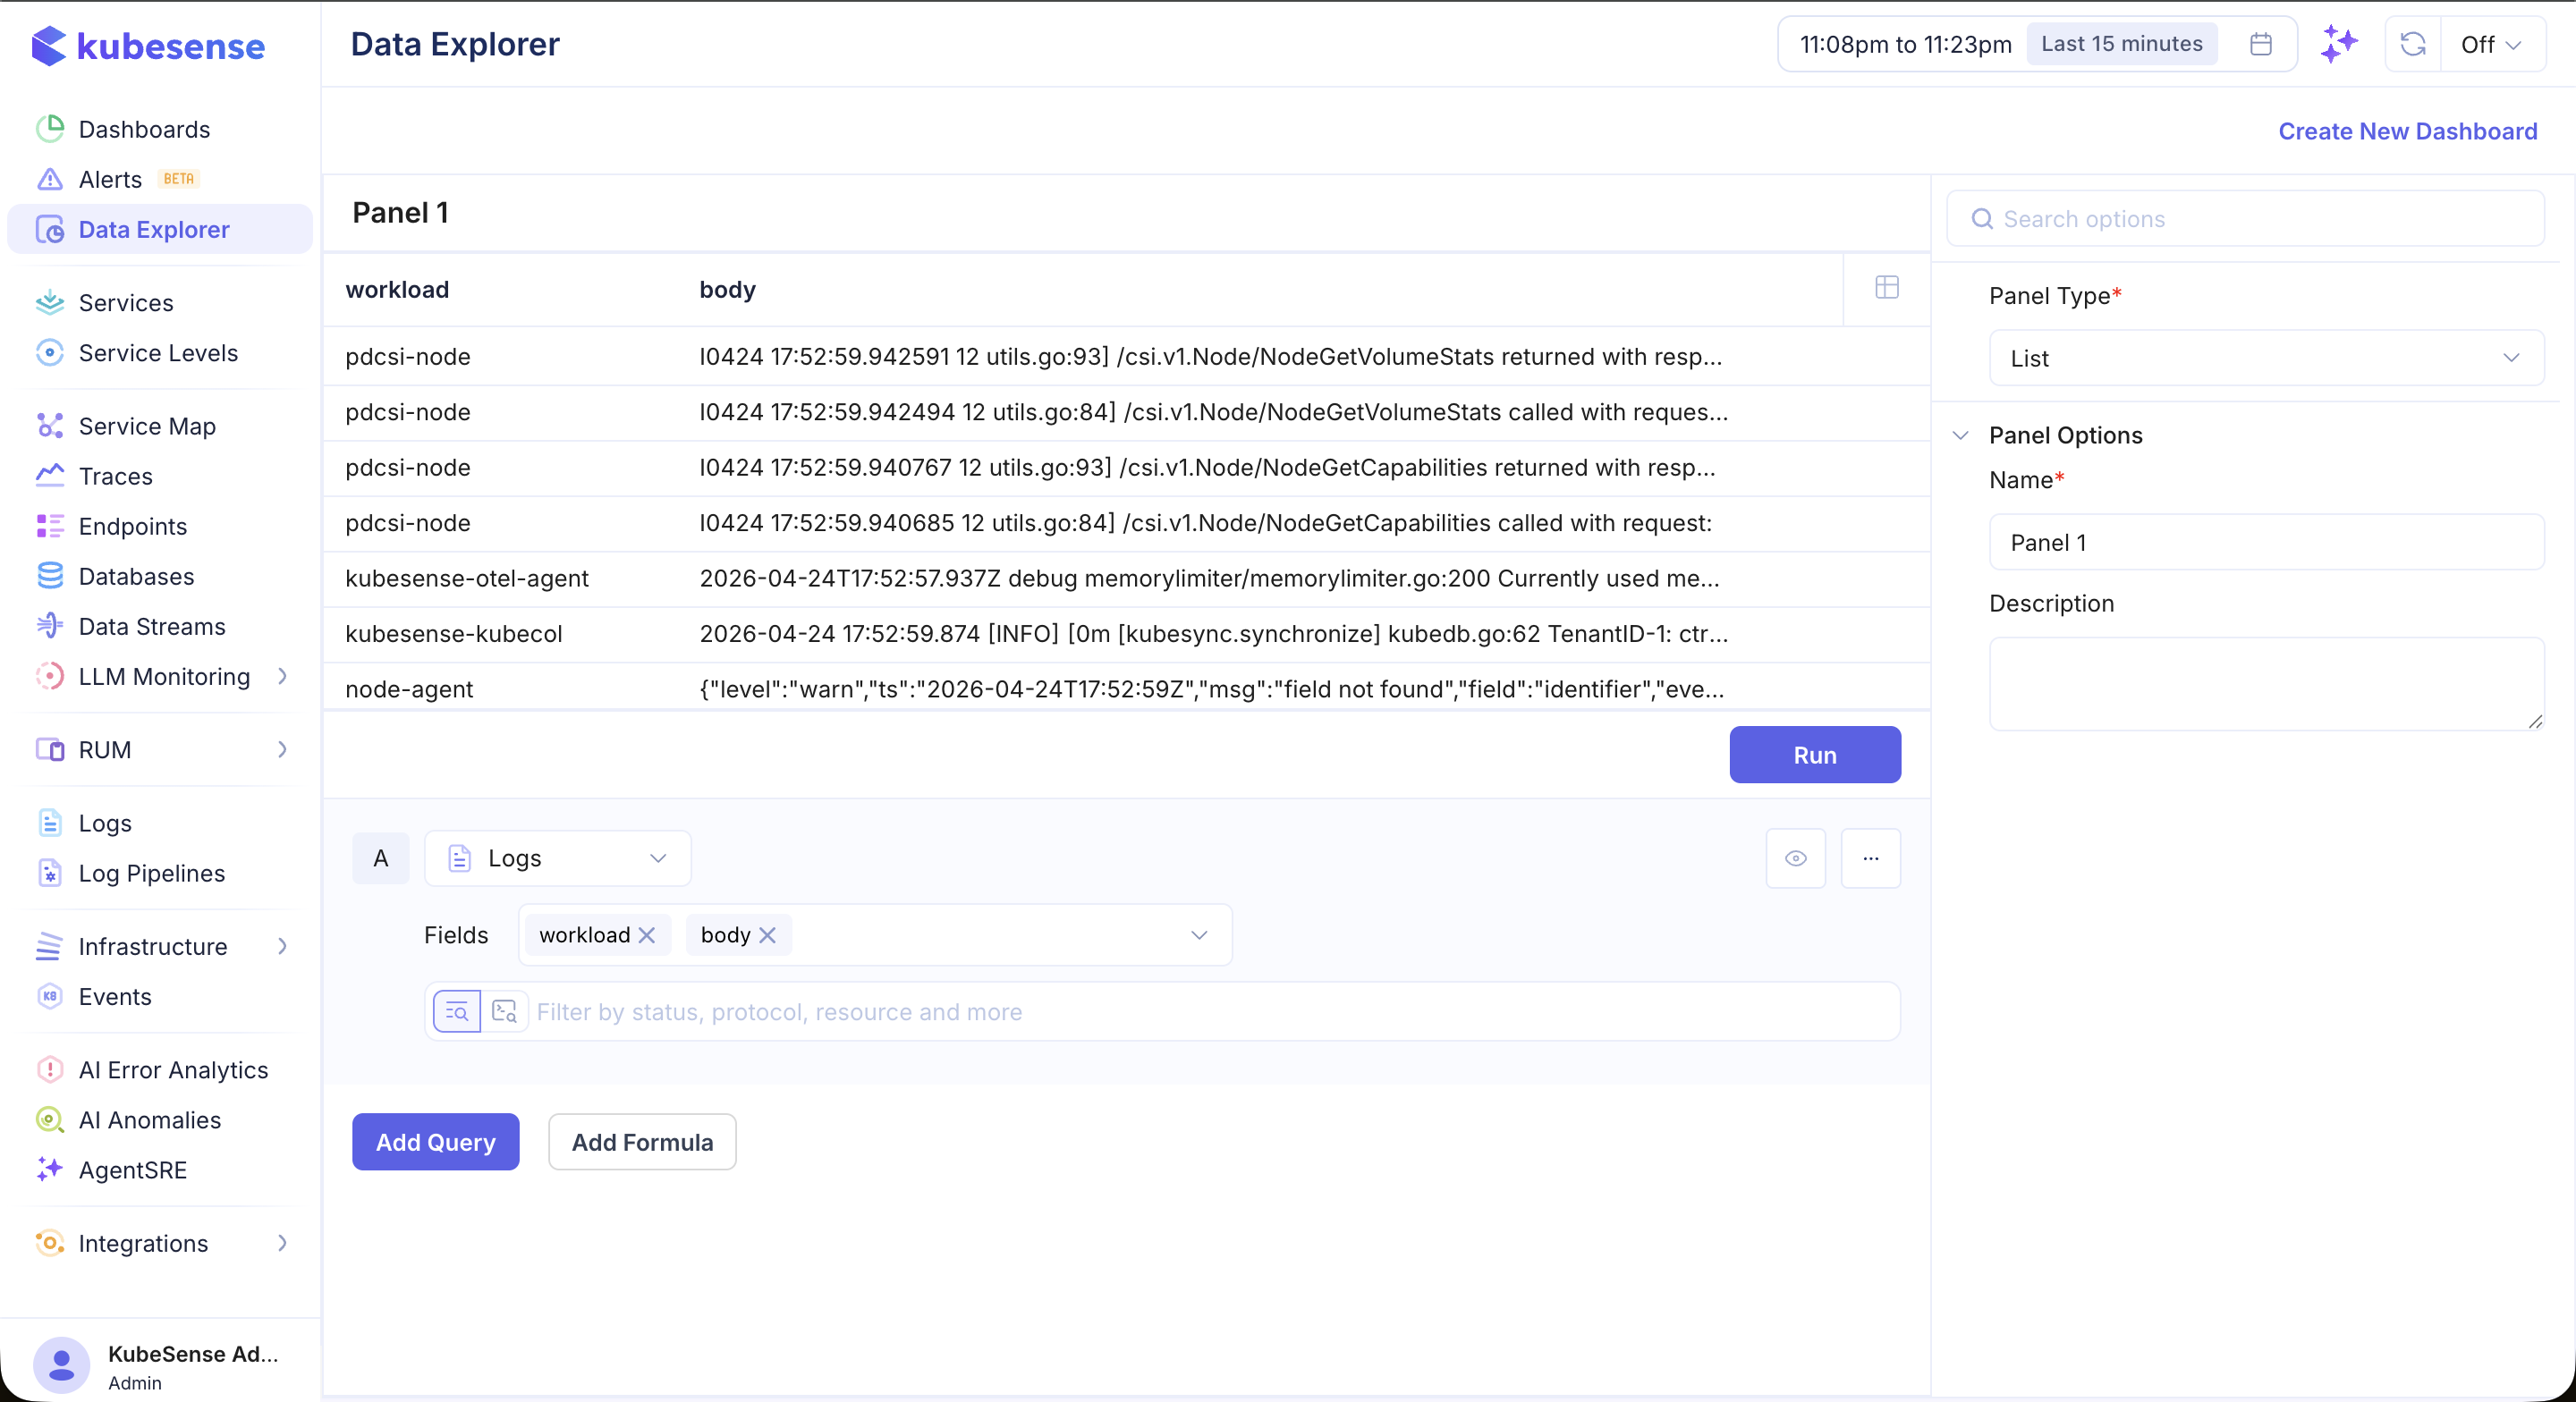Click the Logs icon in sidebar
Viewport: 2576px width, 1402px height.
point(49,823)
